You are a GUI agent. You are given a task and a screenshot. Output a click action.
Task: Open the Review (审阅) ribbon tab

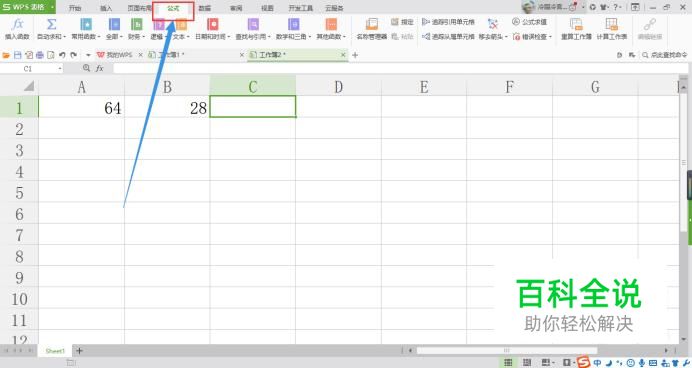236,8
